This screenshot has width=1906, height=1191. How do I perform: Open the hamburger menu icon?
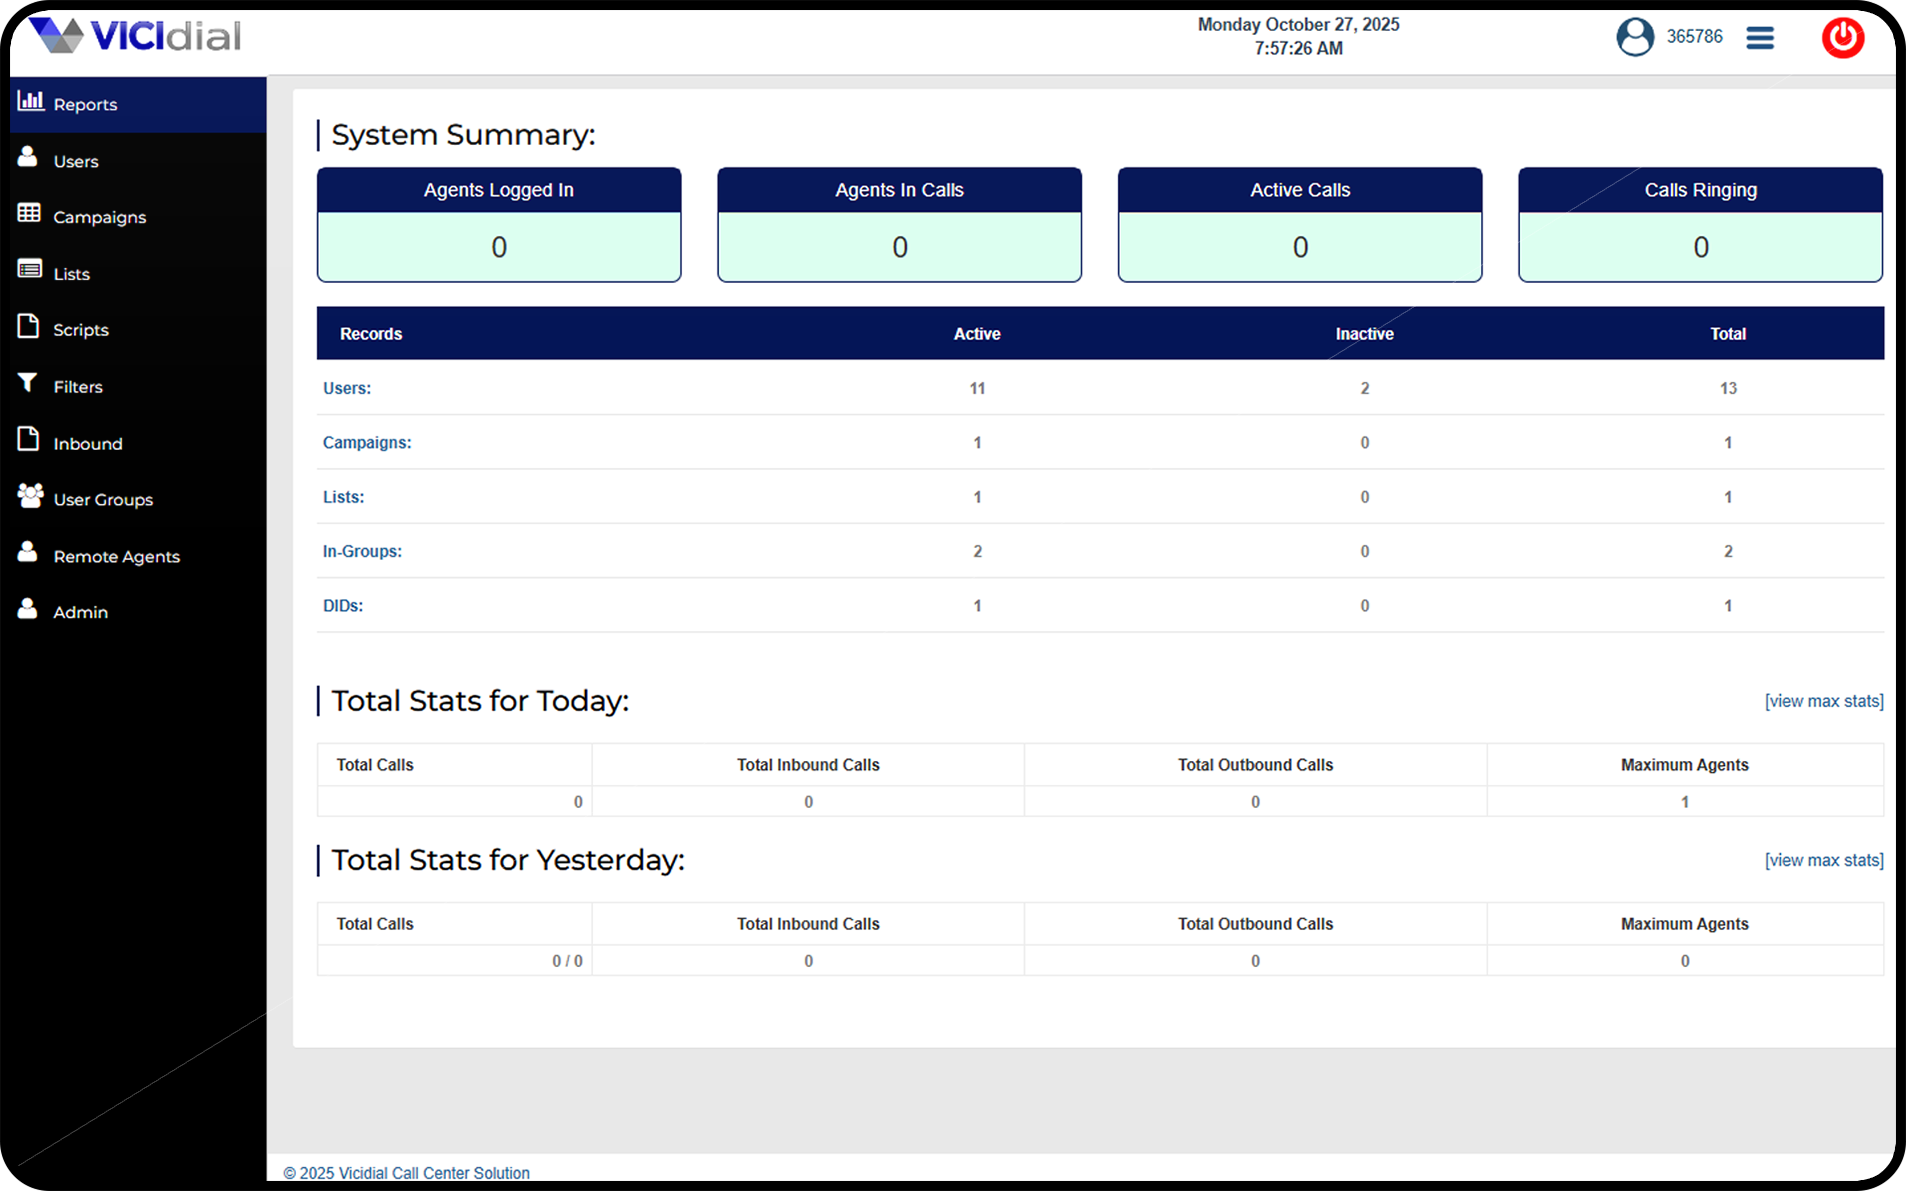pyautogui.click(x=1760, y=38)
